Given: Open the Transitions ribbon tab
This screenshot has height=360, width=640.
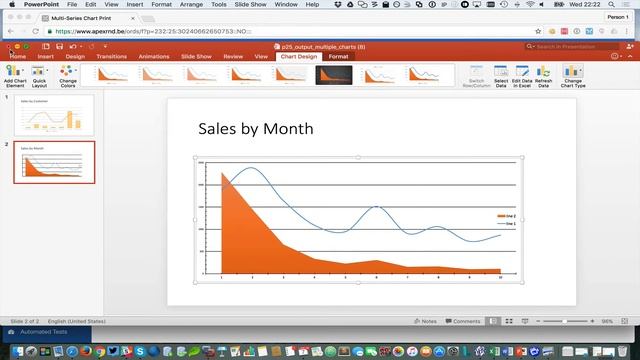Looking at the screenshot, I should [x=111, y=57].
